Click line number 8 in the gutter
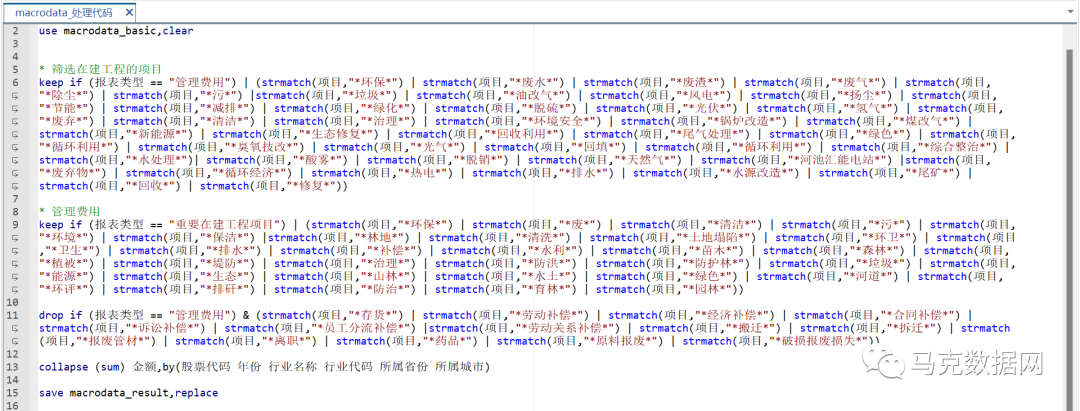This screenshot has width=1080, height=411. [x=15, y=211]
